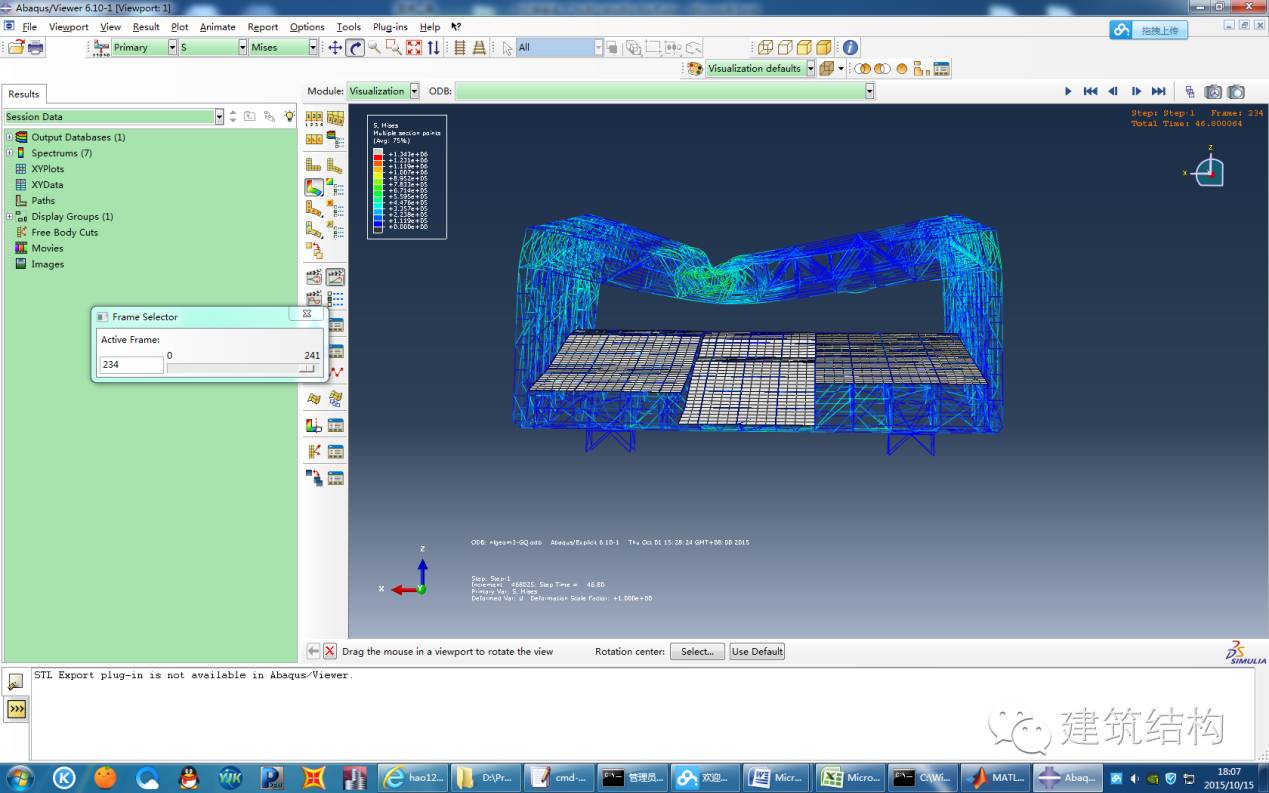This screenshot has width=1269, height=793.
Task: Click the command line interface arrows icon
Action: 16,709
